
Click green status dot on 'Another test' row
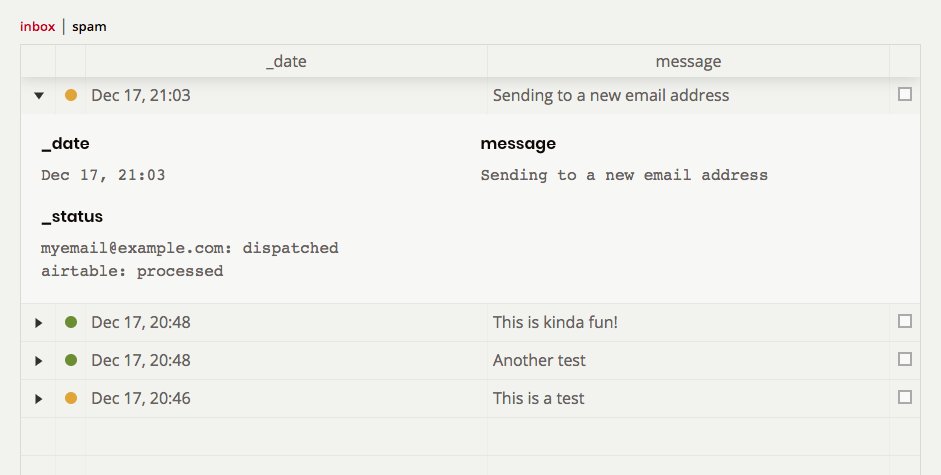click(x=71, y=360)
